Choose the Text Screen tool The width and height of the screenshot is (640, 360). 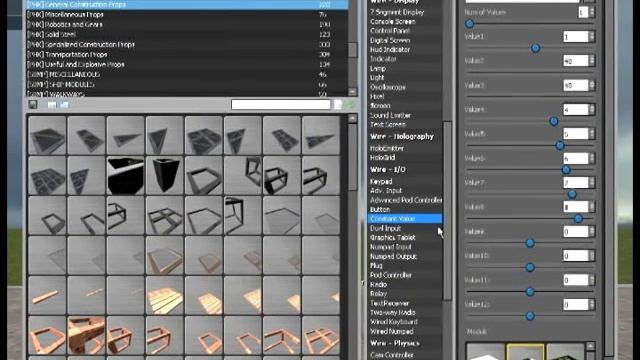point(388,124)
